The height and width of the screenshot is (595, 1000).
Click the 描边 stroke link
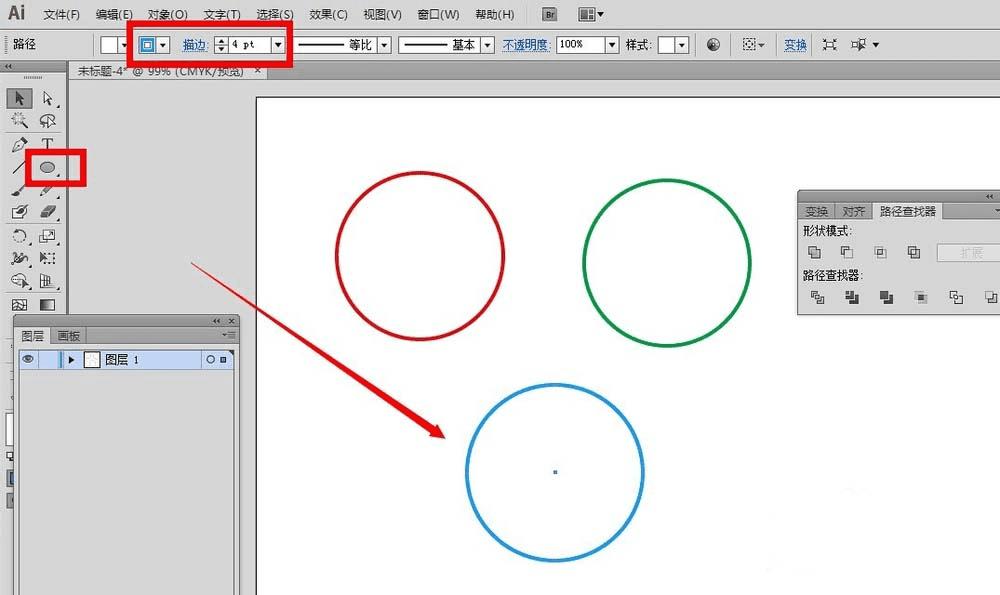(x=195, y=45)
